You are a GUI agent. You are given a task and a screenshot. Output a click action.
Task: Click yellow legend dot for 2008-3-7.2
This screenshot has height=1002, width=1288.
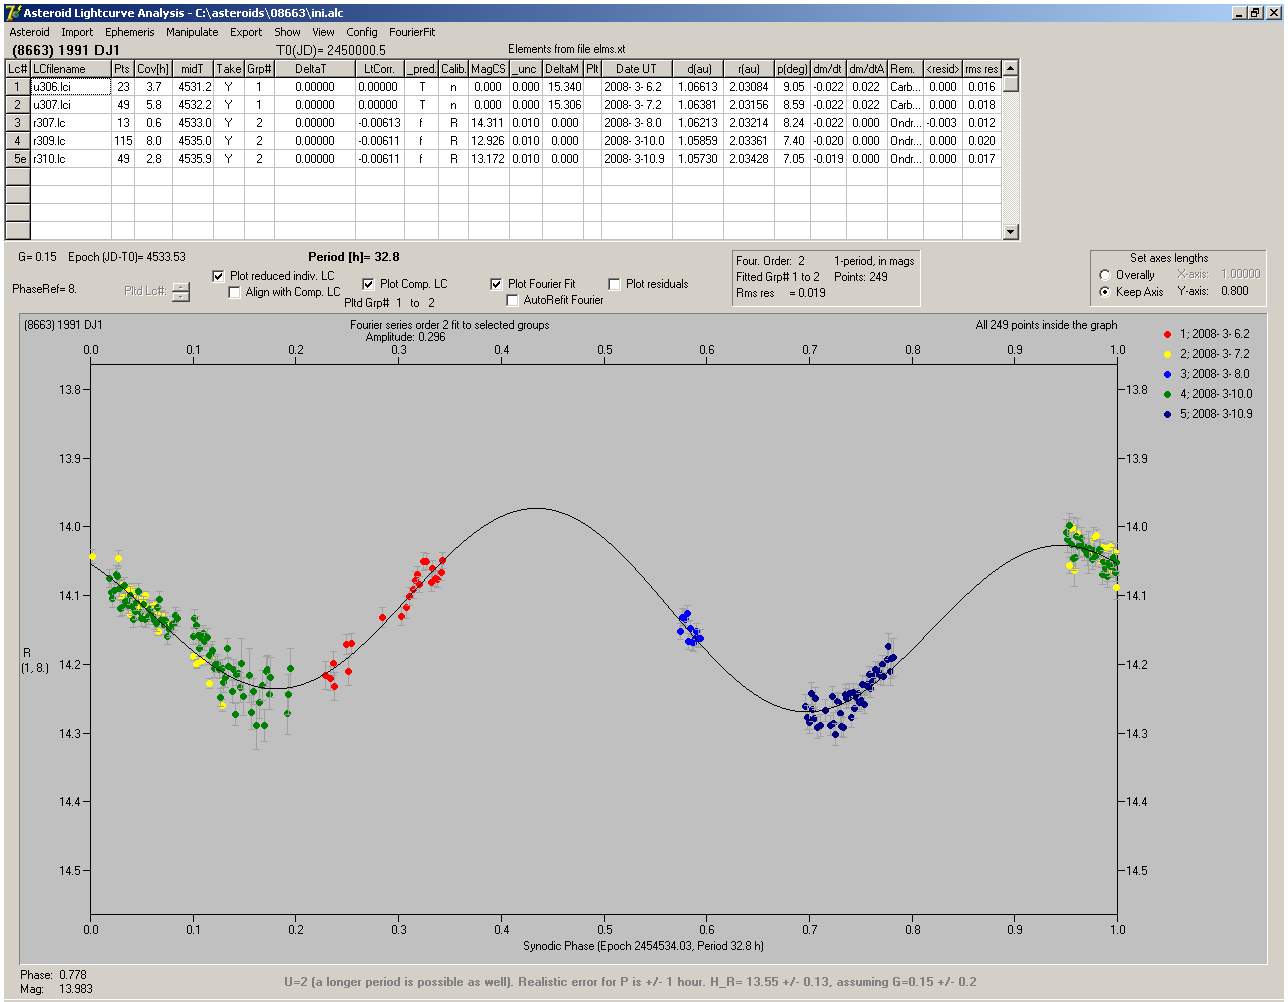(x=1168, y=354)
